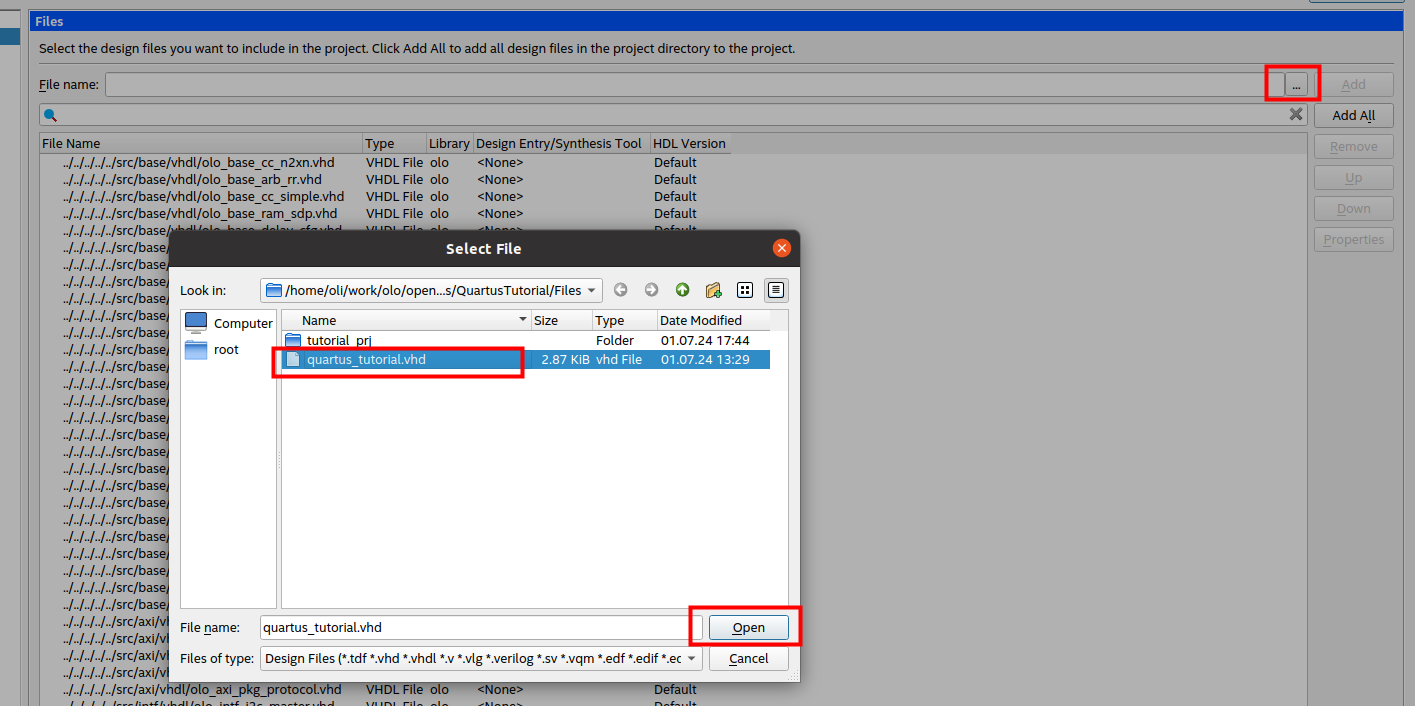The height and width of the screenshot is (706, 1415).
Task: Click the Cancel button in the dialog
Action: [749, 658]
